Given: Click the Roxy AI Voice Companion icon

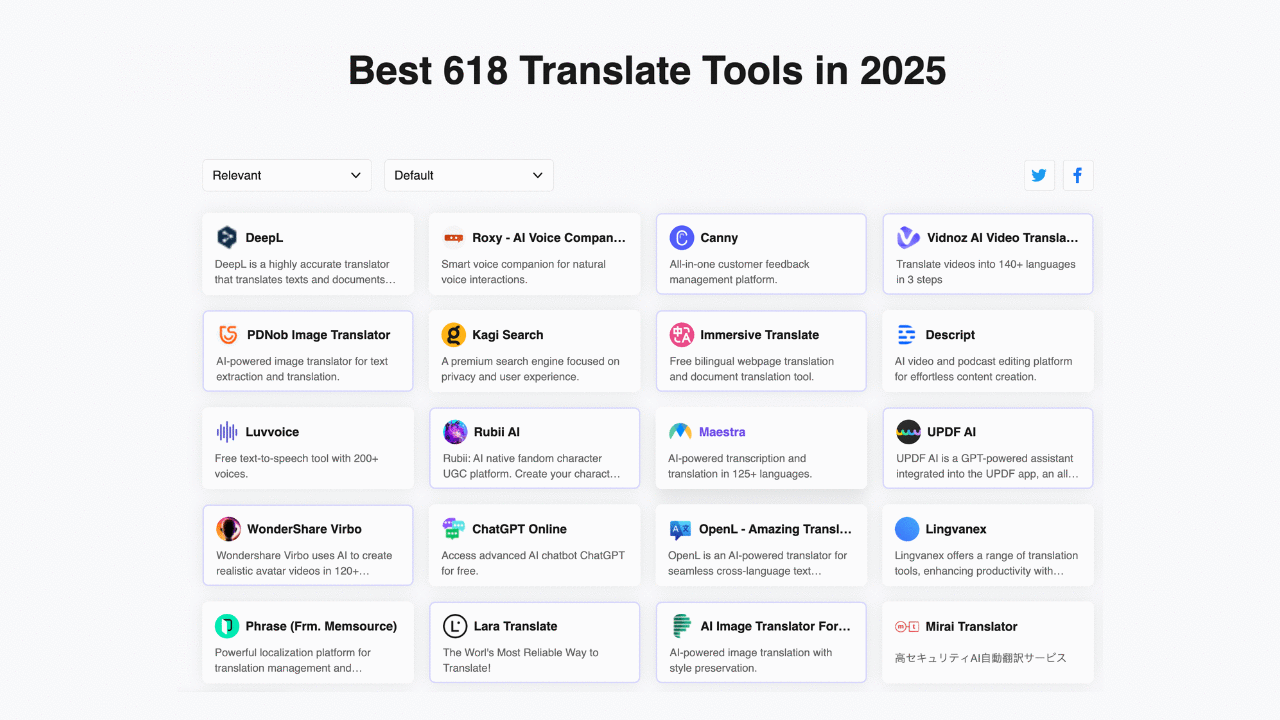Looking at the screenshot, I should coord(454,238).
